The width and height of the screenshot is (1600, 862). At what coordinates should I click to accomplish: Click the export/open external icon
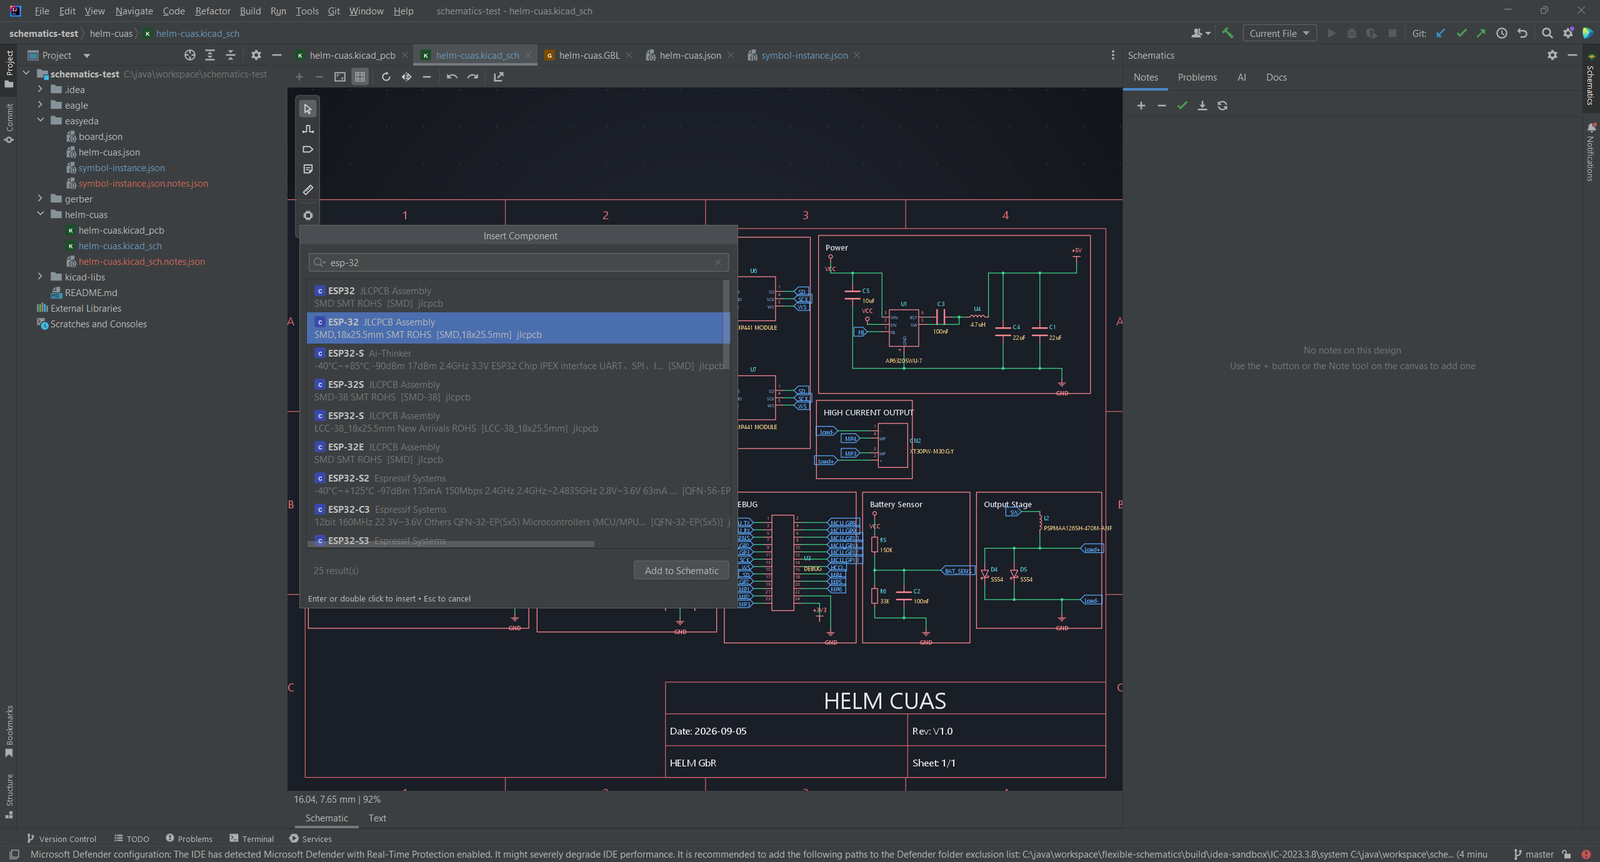(x=499, y=77)
